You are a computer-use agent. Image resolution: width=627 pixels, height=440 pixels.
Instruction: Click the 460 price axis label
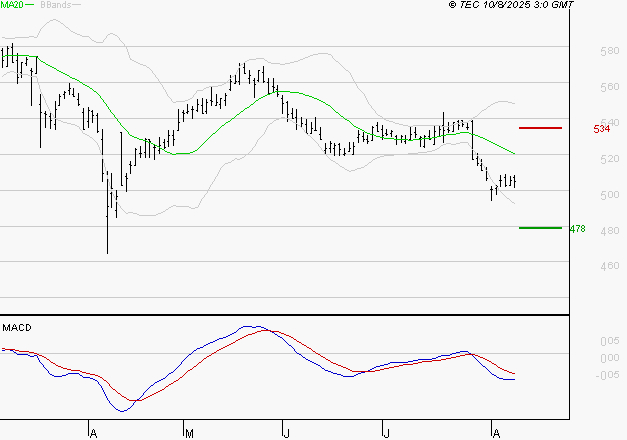coord(610,266)
